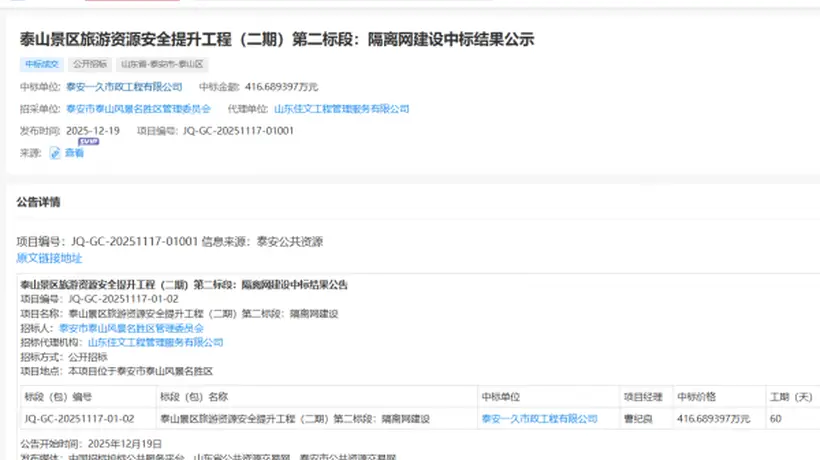Image resolution: width=820 pixels, height=460 pixels.
Task: Click the 山东省-泰安市-泰山区 region tag
Action: pyautogui.click(x=162, y=64)
